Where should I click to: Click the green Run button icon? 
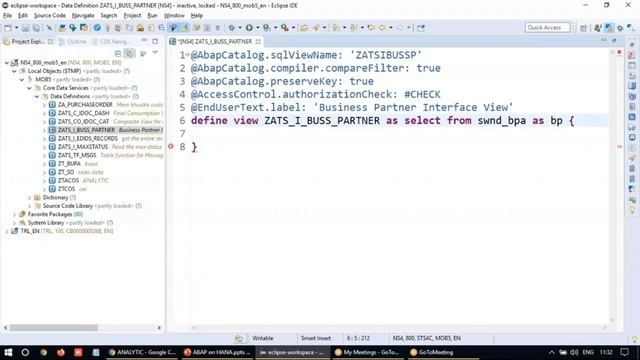click(249, 28)
